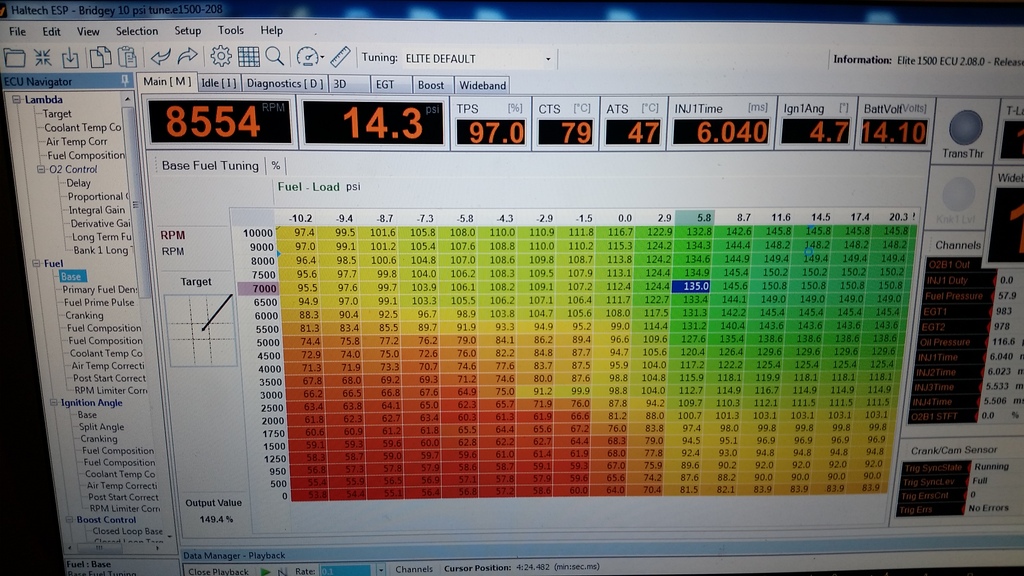This screenshot has height=576, width=1024.
Task: Select the ruler measurement icon
Action: pyautogui.click(x=340, y=57)
